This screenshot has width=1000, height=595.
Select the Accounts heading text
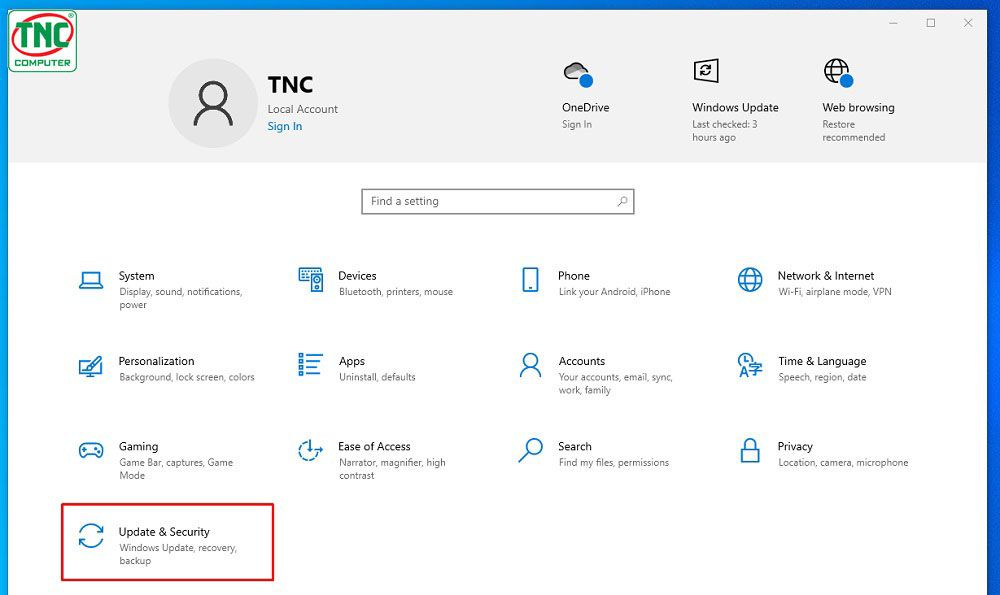(582, 362)
